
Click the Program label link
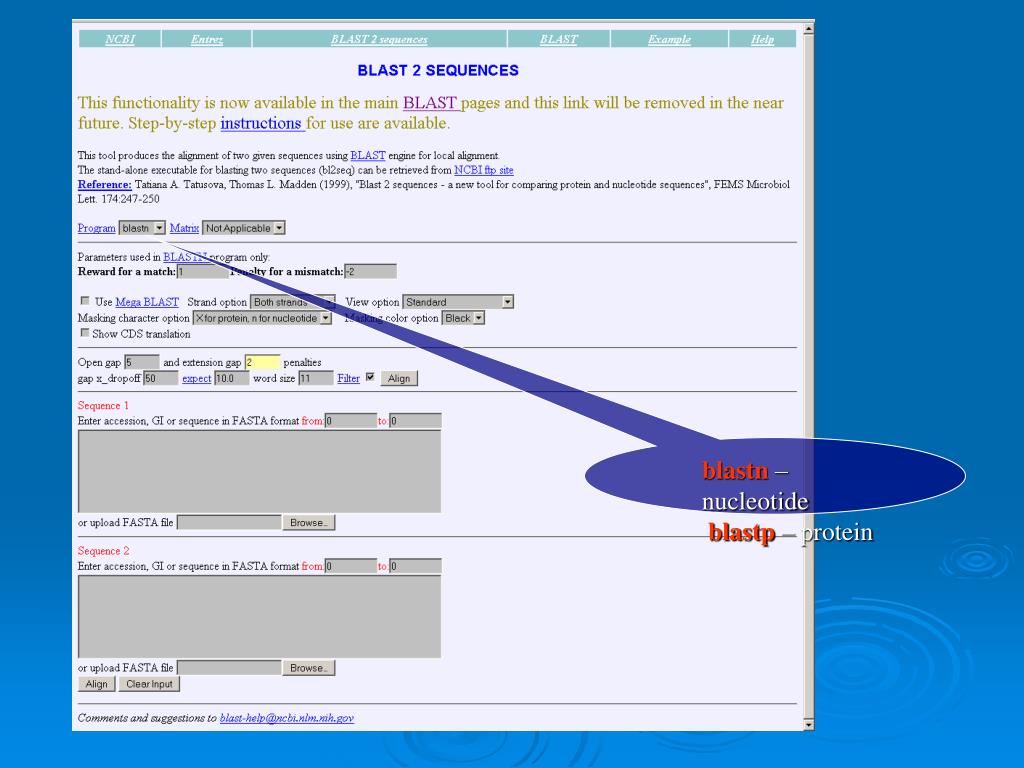pos(97,228)
